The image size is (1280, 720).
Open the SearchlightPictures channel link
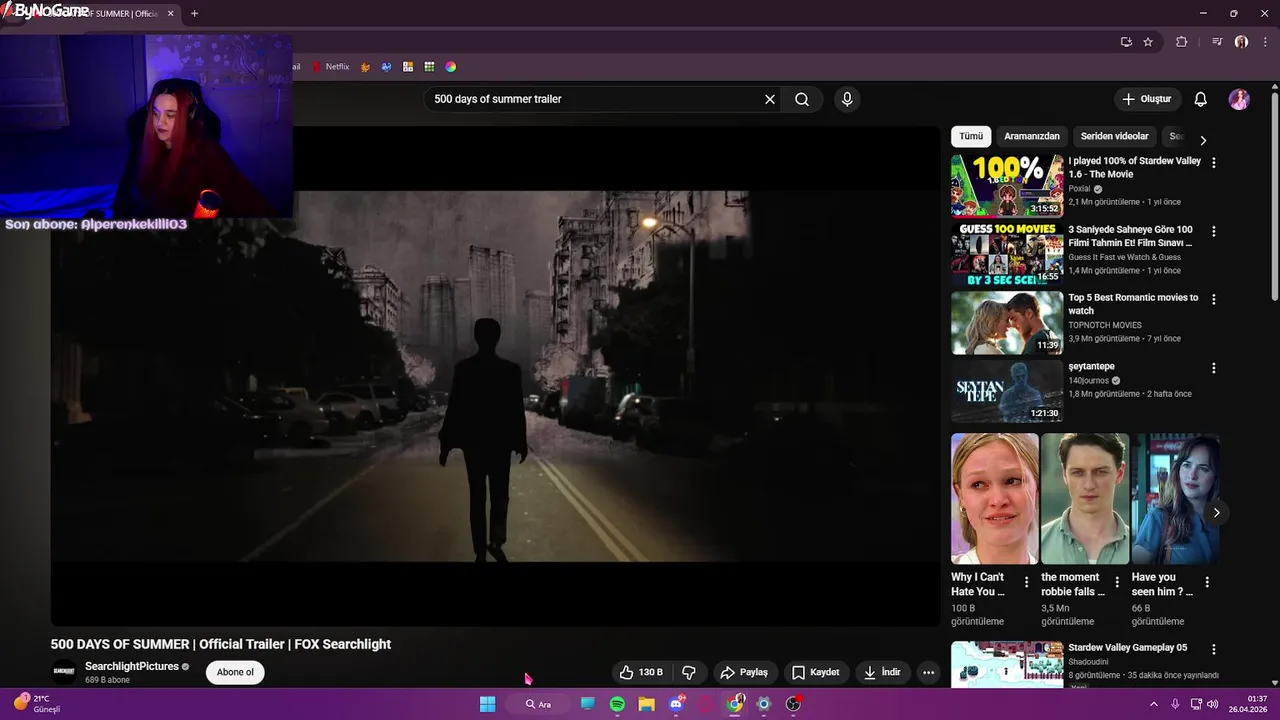pos(132,666)
